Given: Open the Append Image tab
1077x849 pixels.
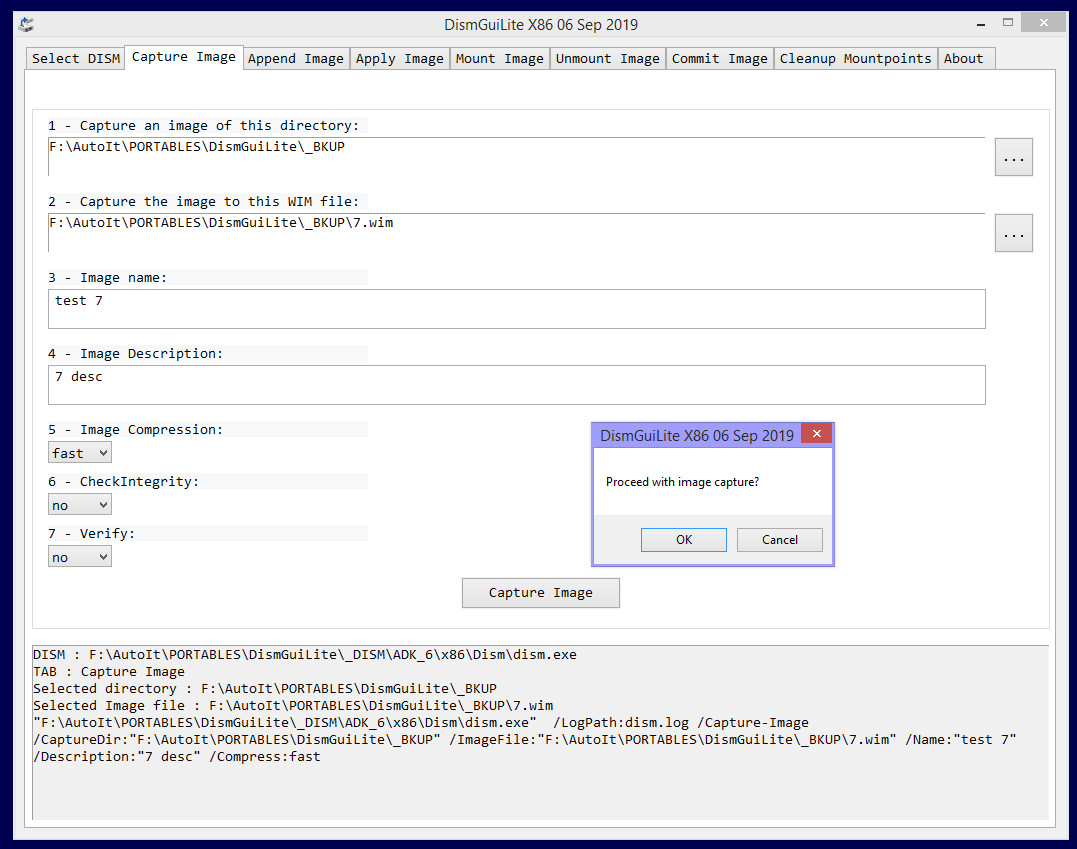Looking at the screenshot, I should 296,58.
